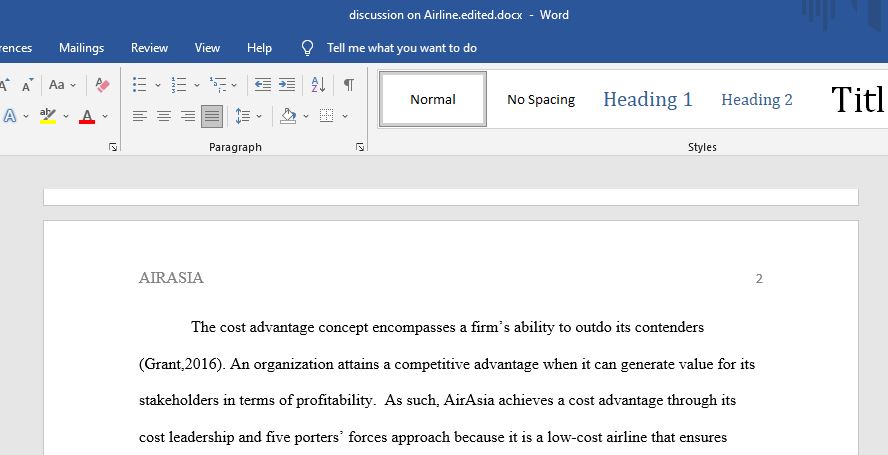This screenshot has width=888, height=455.
Task: Apply the Heading 2 style
Action: pos(757,100)
